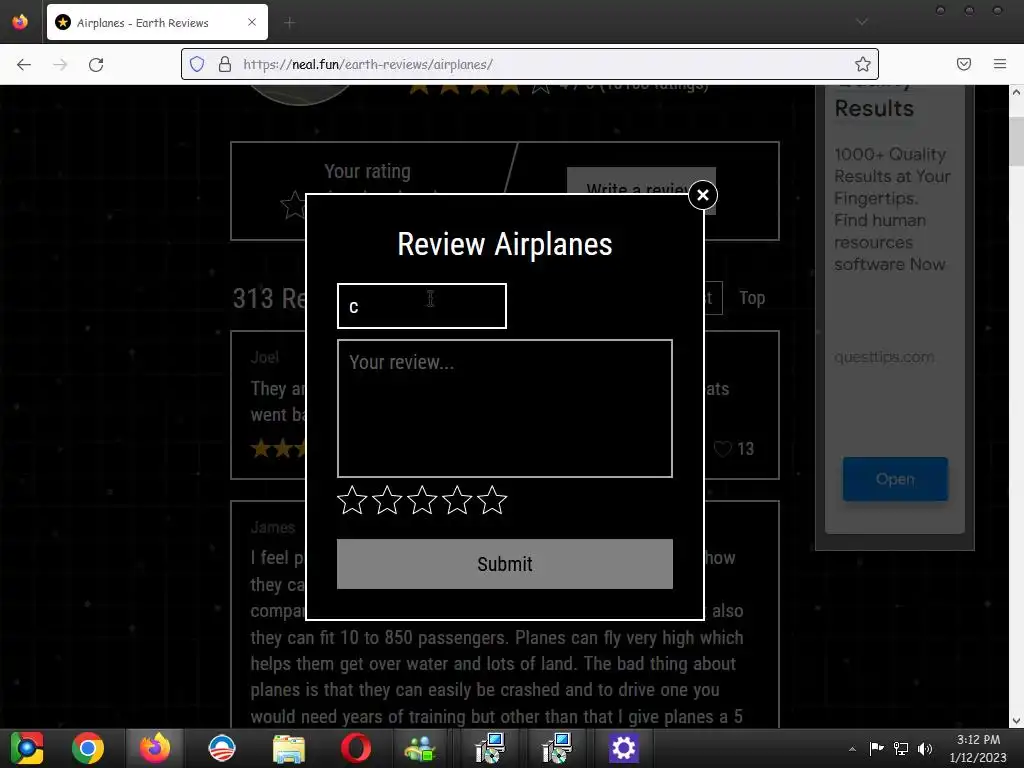Open the tracking protection shield icon
1024x768 pixels.
[x=197, y=64]
